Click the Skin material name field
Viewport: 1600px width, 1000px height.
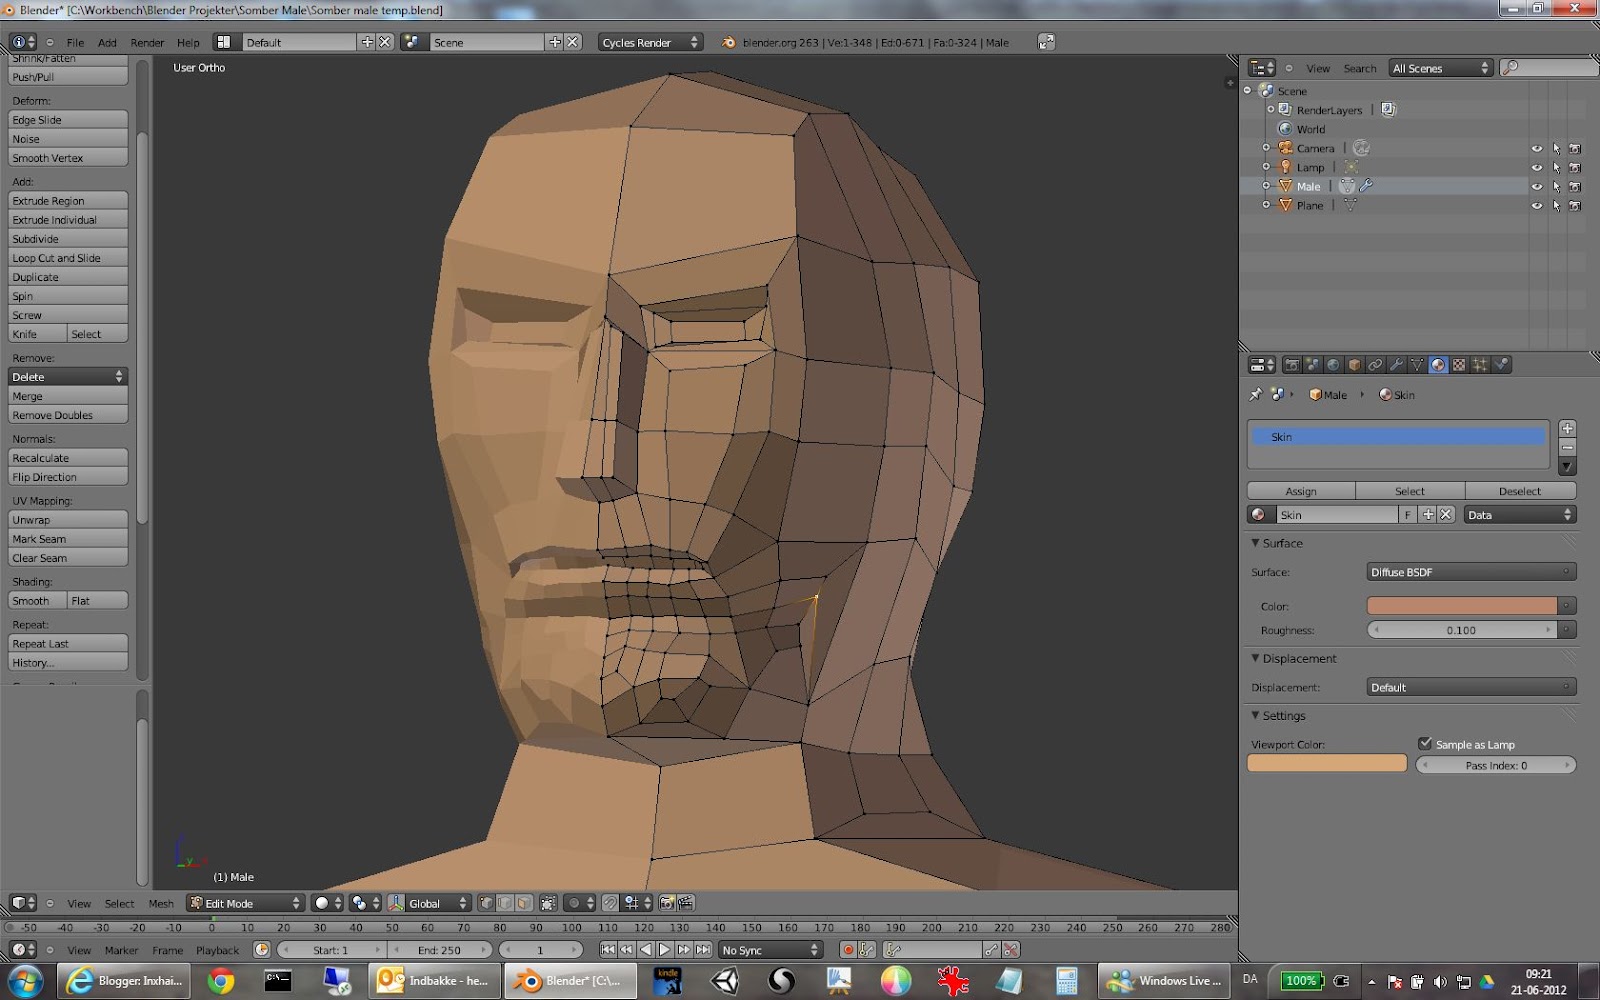pos(1337,515)
